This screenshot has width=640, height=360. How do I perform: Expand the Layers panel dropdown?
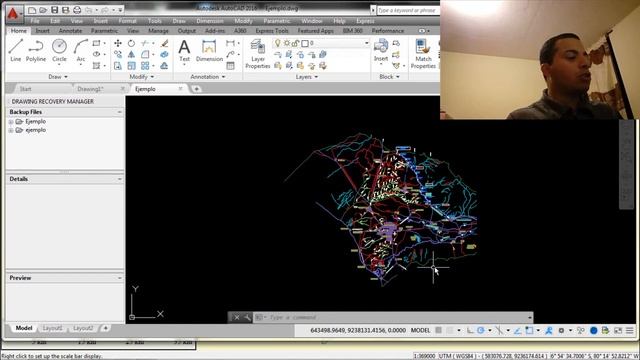(x=307, y=77)
